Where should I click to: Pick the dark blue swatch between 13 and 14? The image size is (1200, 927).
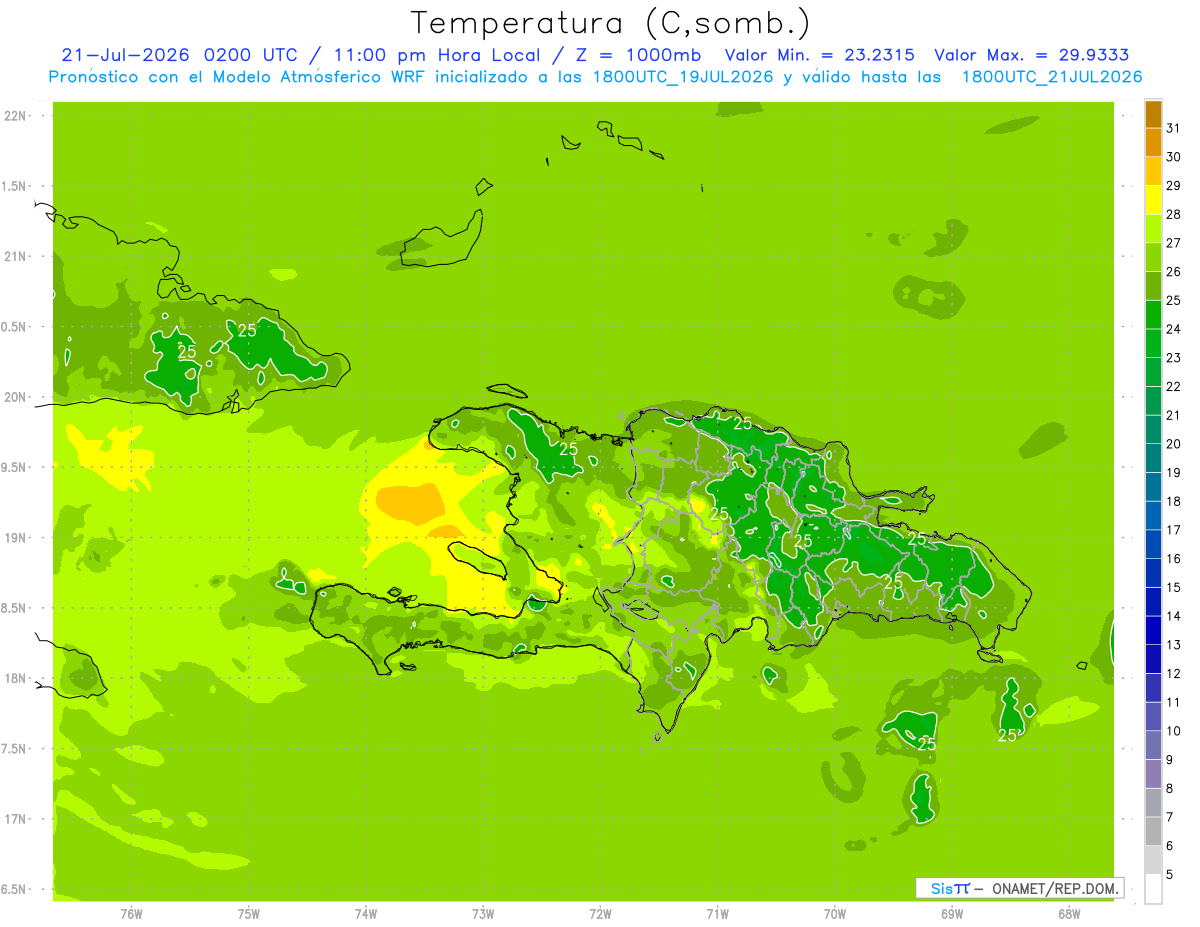pyautogui.click(x=1153, y=630)
